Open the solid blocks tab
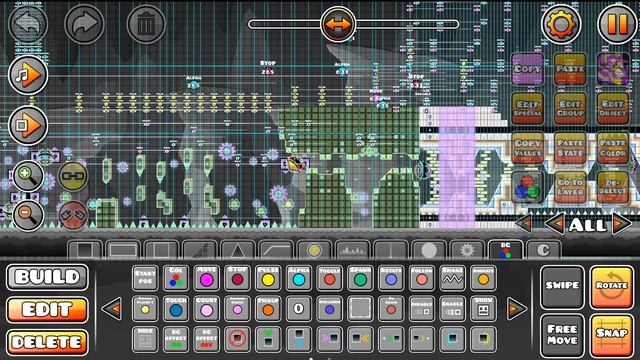The image size is (640, 360). point(85,250)
